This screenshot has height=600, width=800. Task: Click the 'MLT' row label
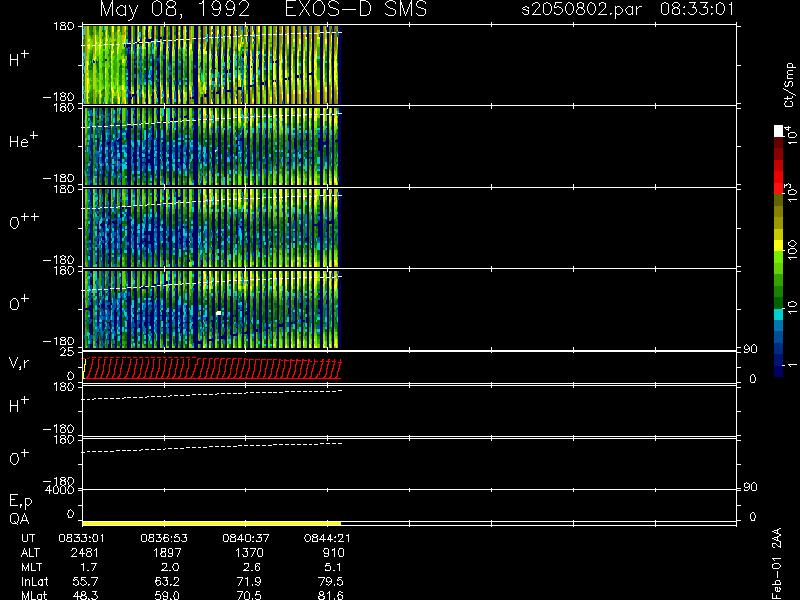point(31,567)
